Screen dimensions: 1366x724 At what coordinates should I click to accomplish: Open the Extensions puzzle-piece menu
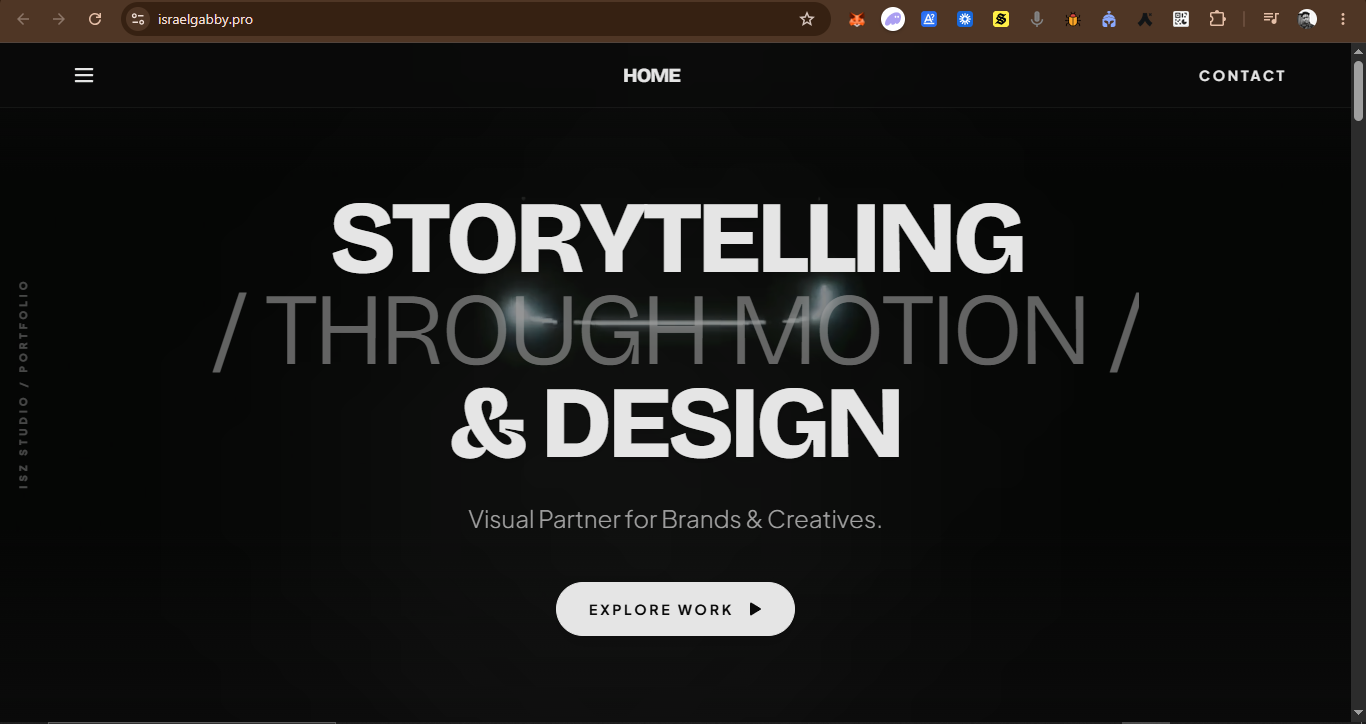tap(1217, 19)
